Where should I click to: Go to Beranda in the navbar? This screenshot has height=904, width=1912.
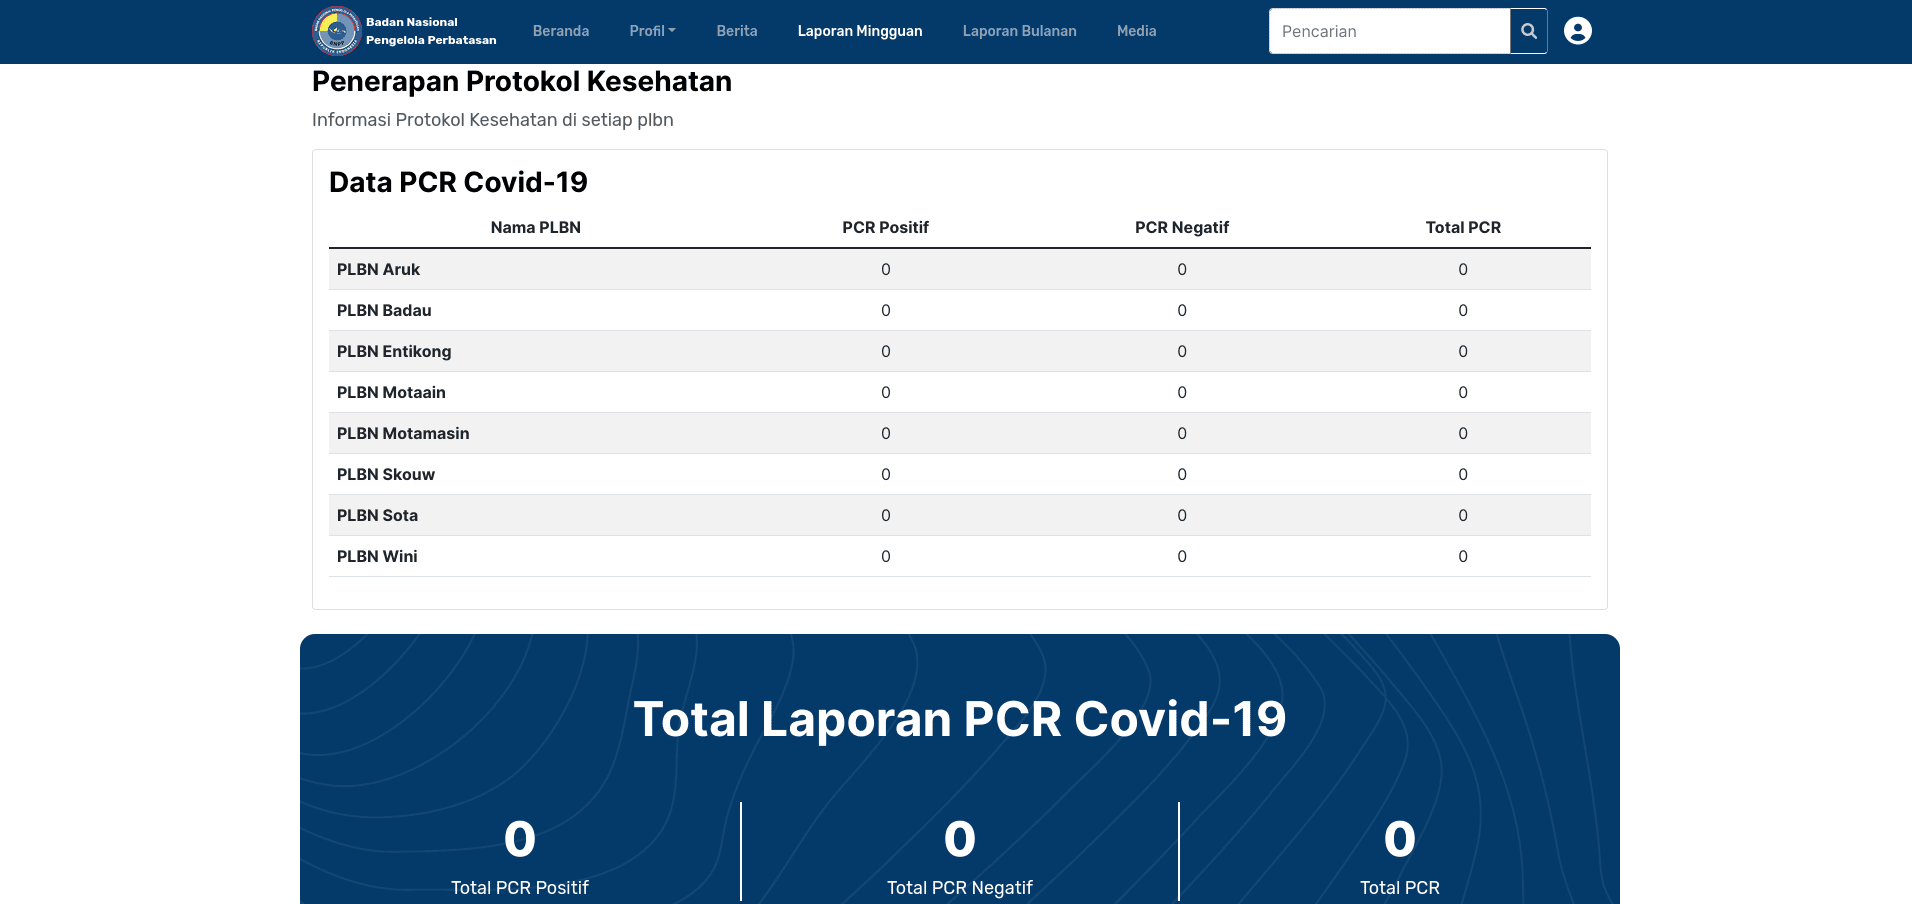tap(560, 31)
